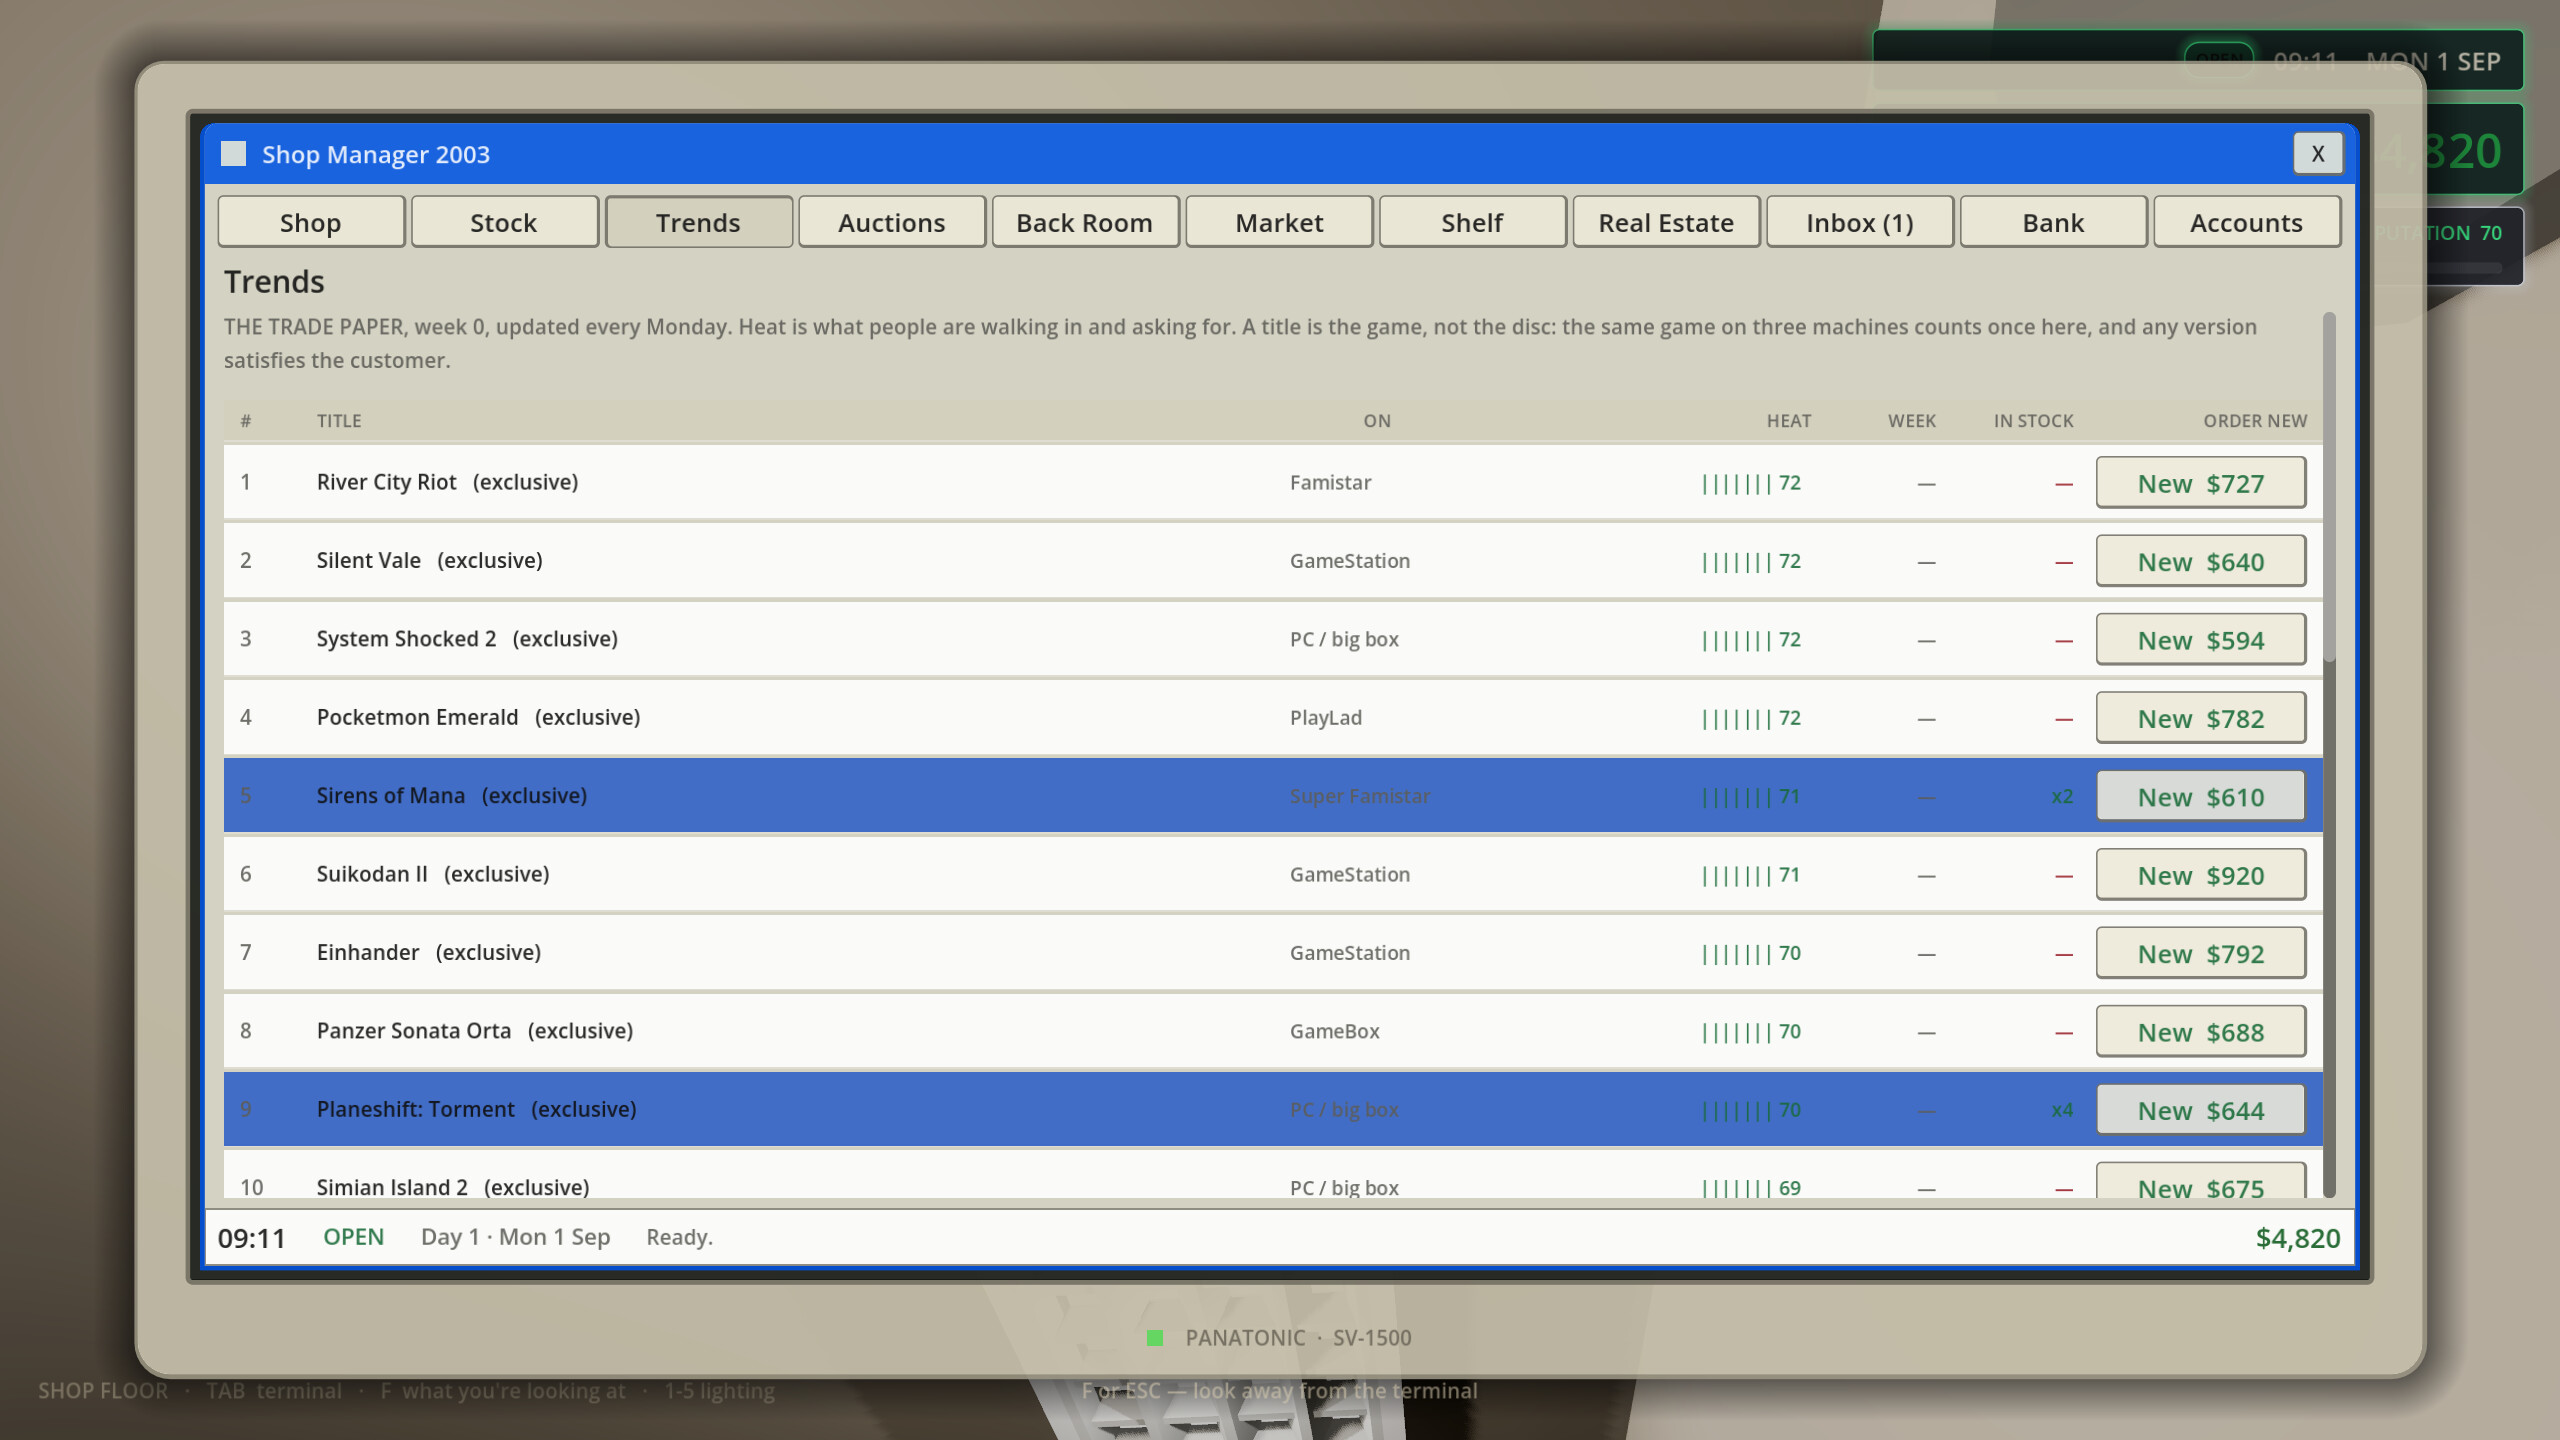
Task: Open the Back Room tab
Action: pos(1085,222)
